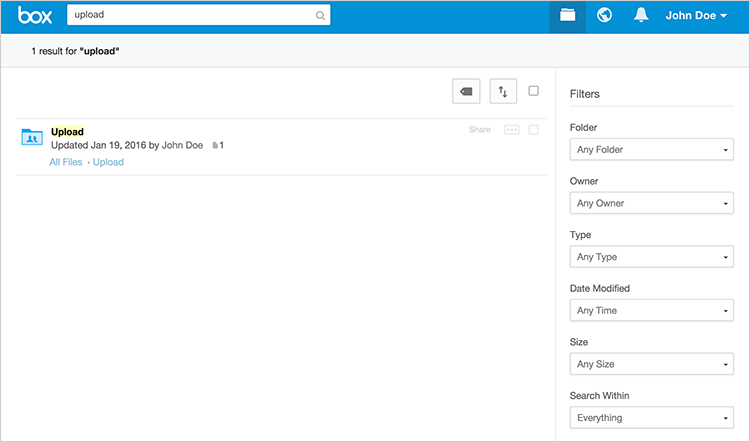The image size is (750, 442).
Task: Click the search field containing upload
Action: click(x=199, y=15)
